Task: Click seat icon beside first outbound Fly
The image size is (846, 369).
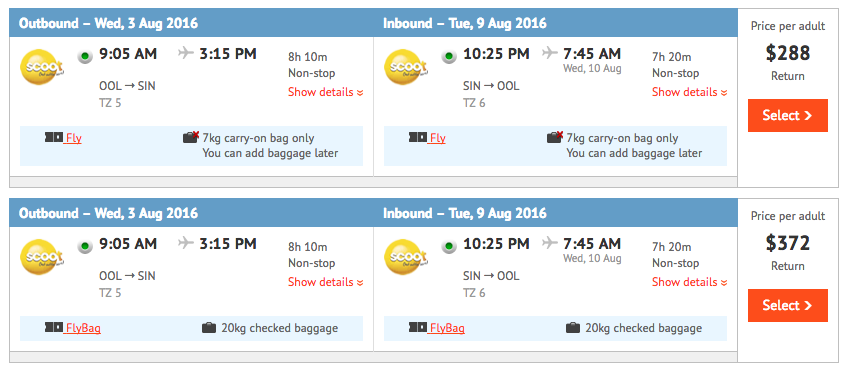Action: pos(54,138)
